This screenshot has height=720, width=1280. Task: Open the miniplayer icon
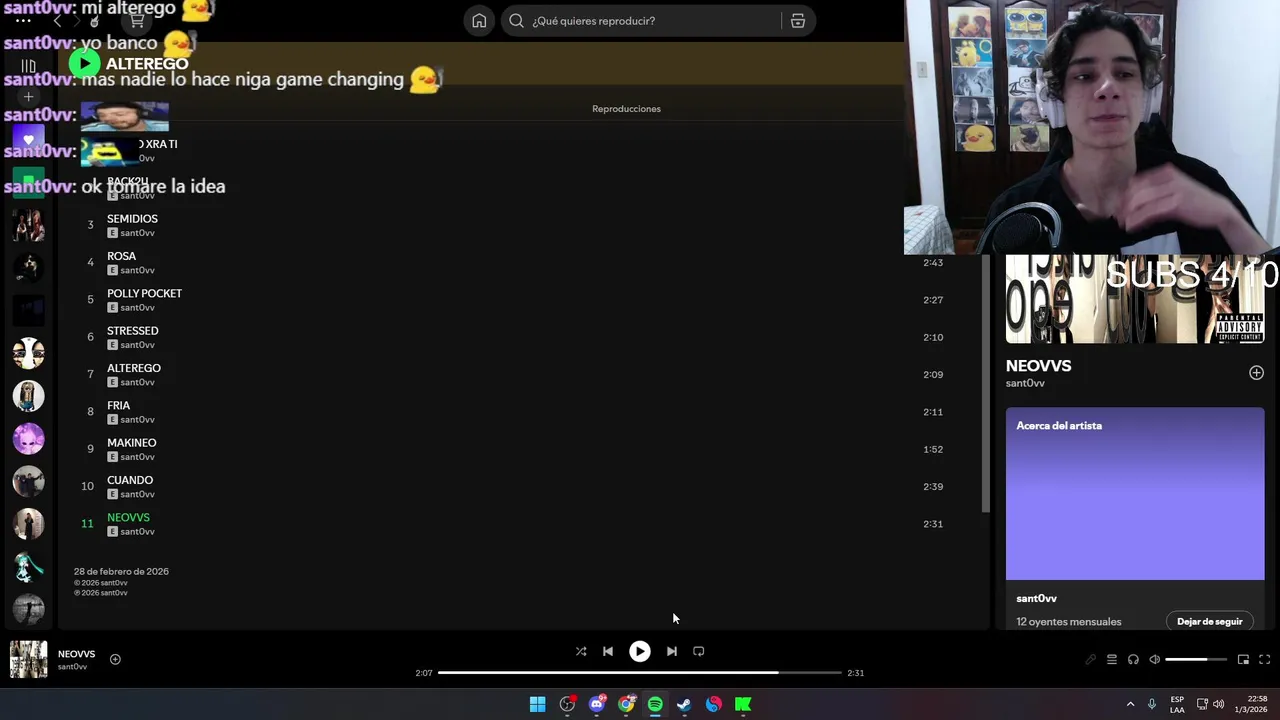point(1243,659)
